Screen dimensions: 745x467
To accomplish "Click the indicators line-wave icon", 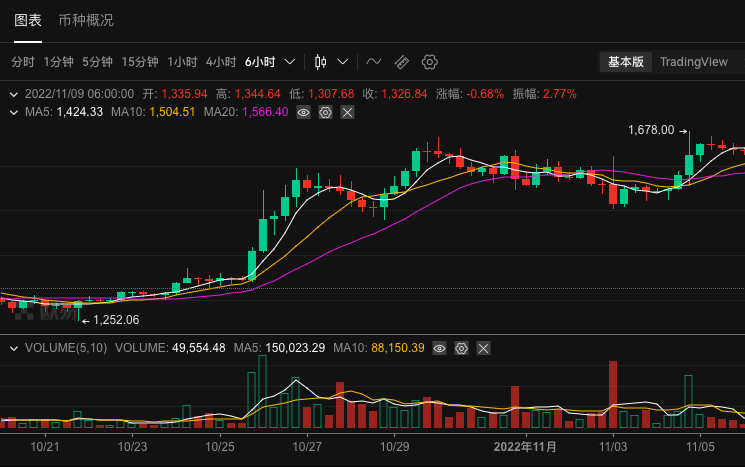I will point(373,62).
